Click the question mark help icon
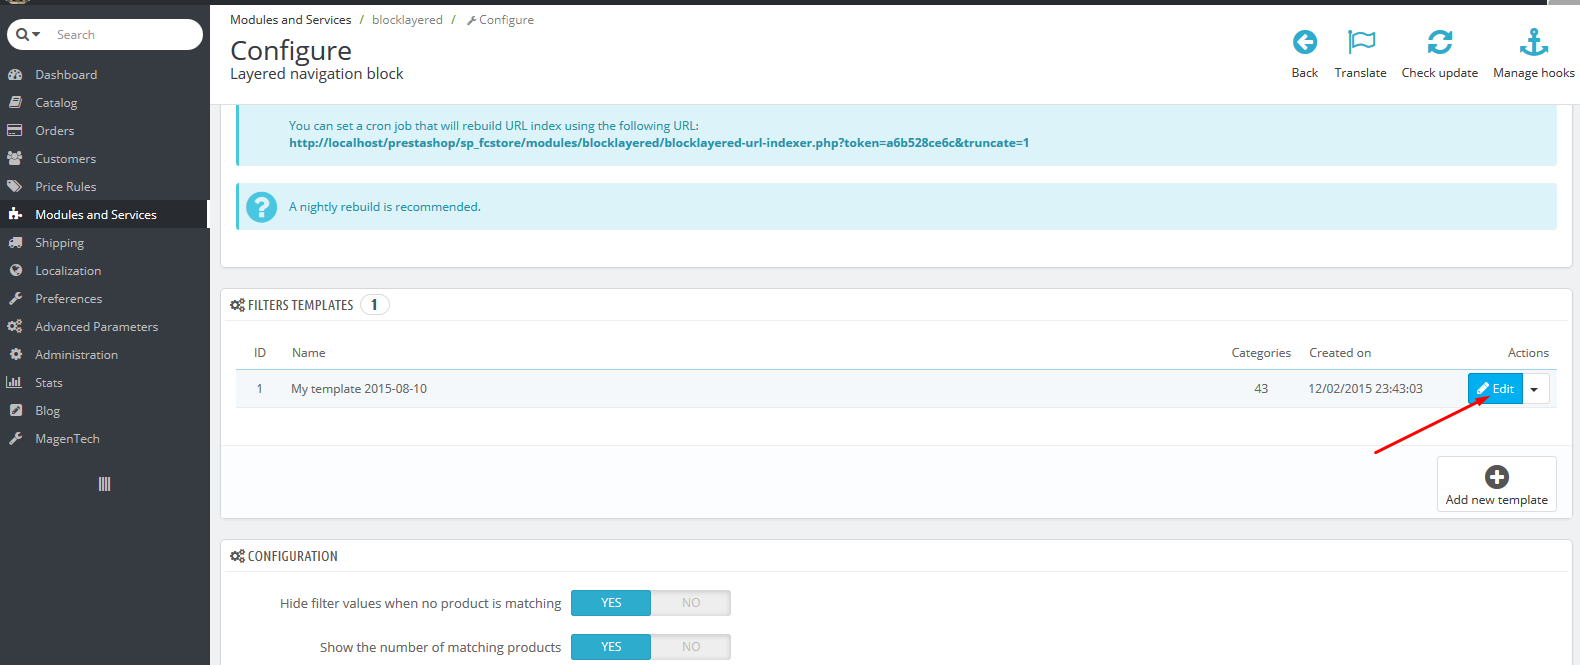The height and width of the screenshot is (665, 1580). [x=262, y=207]
